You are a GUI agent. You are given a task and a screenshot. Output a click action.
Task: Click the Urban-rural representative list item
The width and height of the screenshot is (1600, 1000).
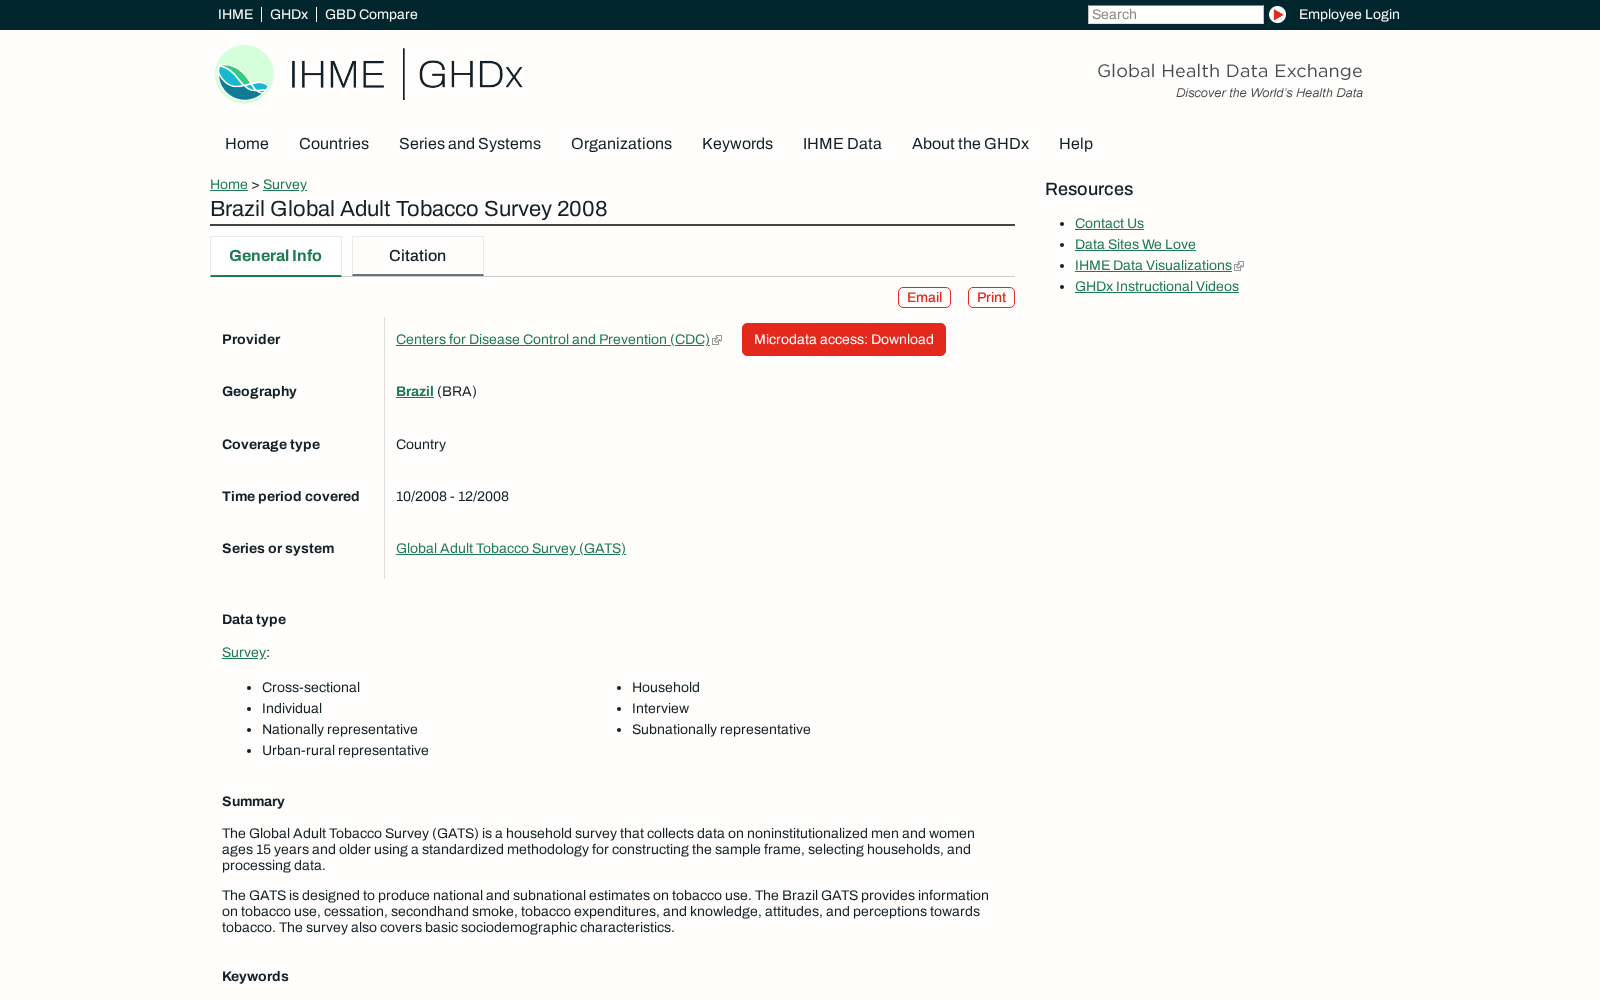point(345,751)
